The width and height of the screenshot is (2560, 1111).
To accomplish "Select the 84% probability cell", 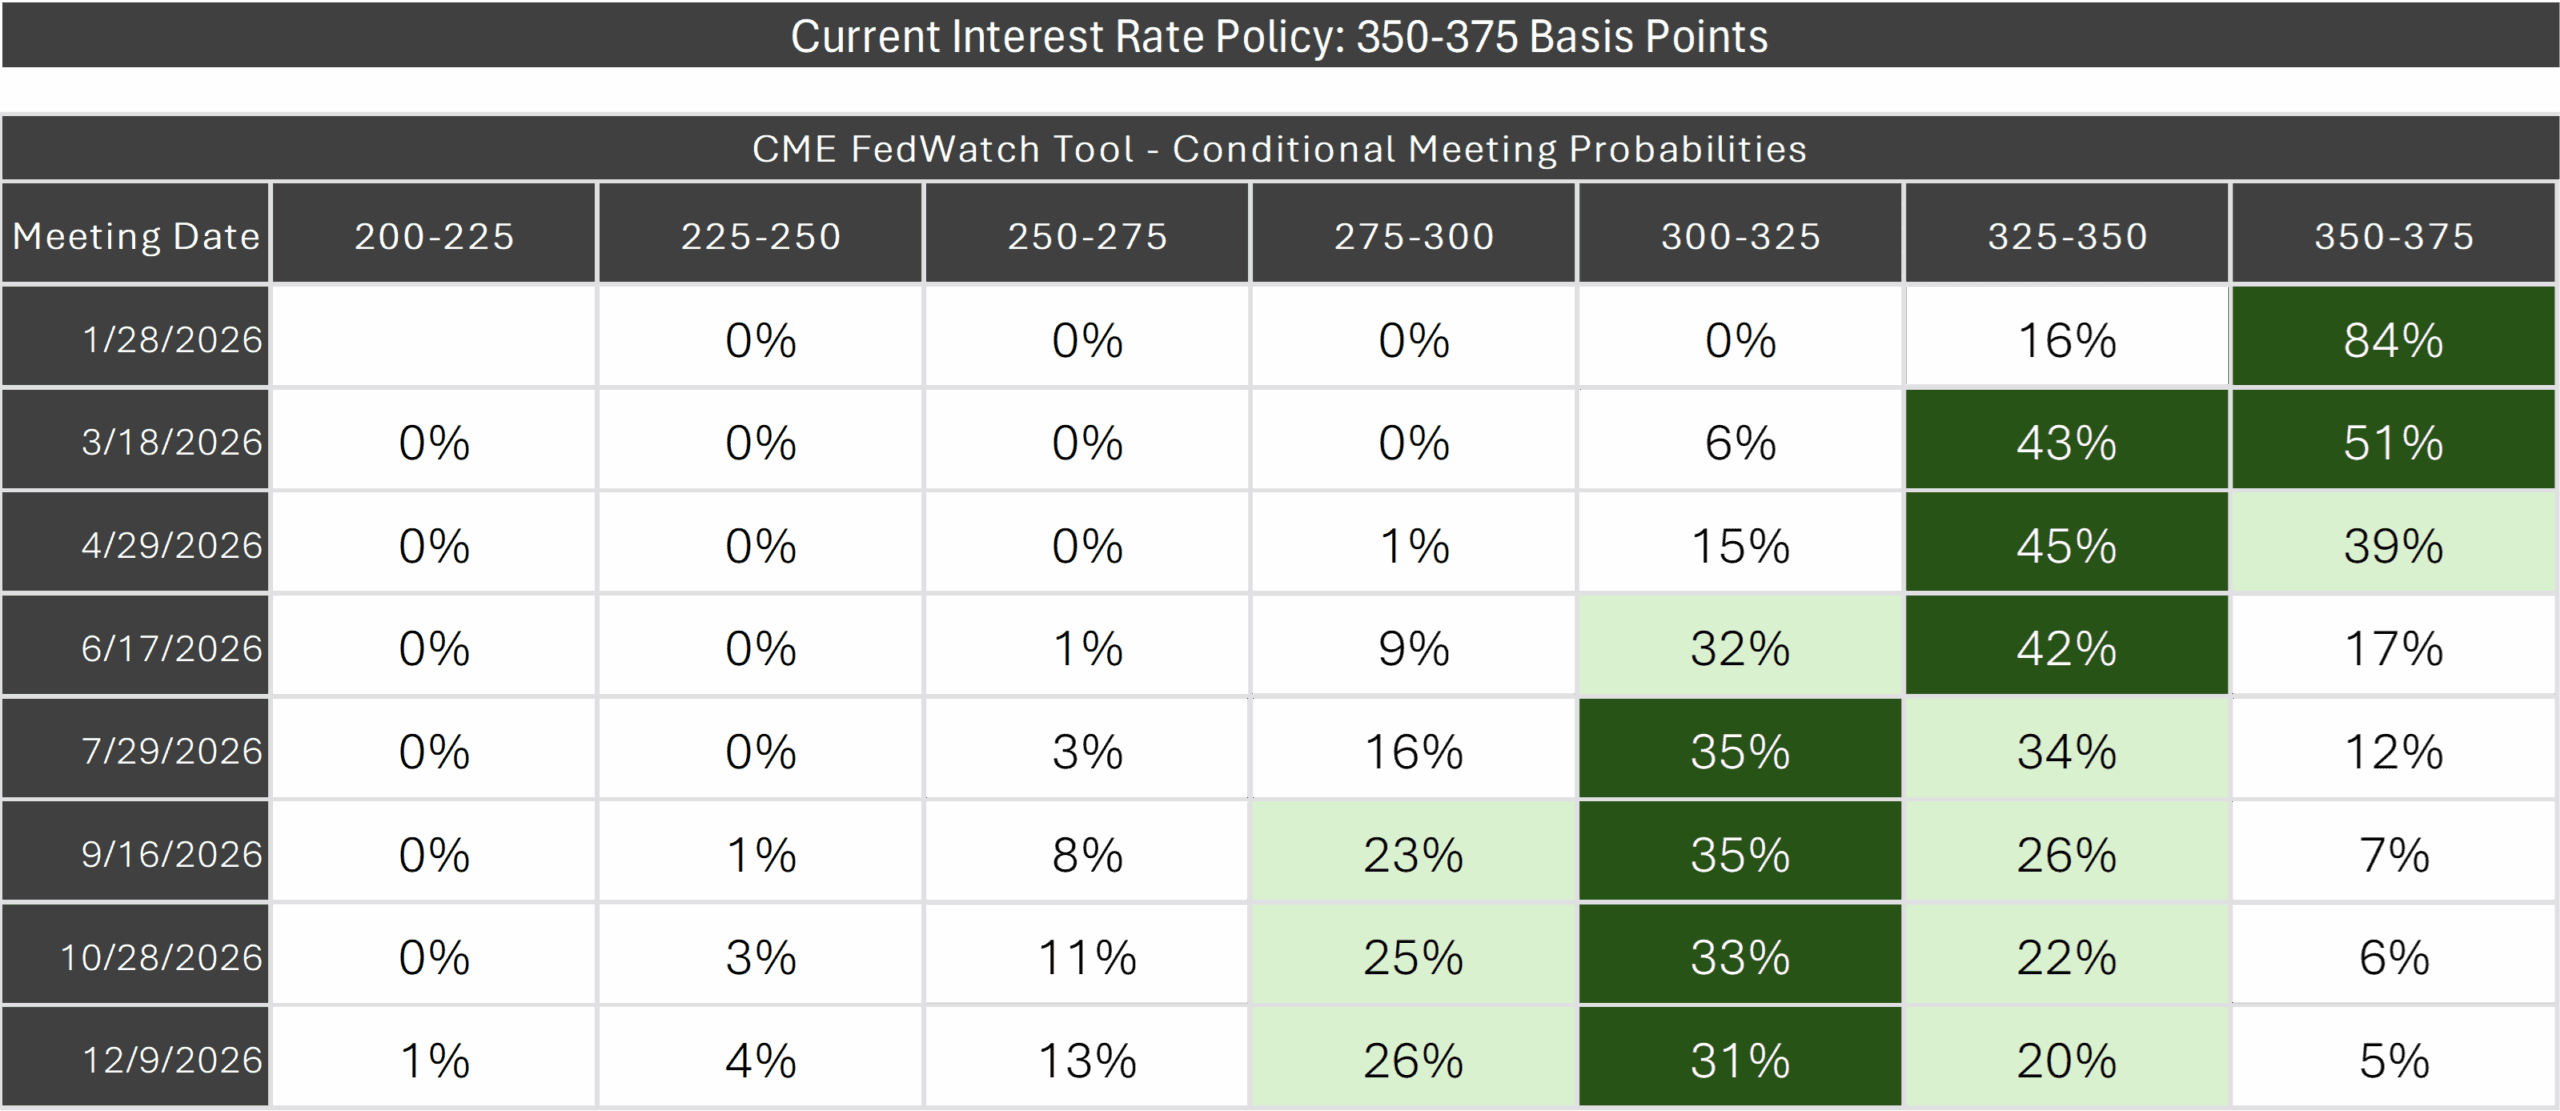I will (2393, 340).
